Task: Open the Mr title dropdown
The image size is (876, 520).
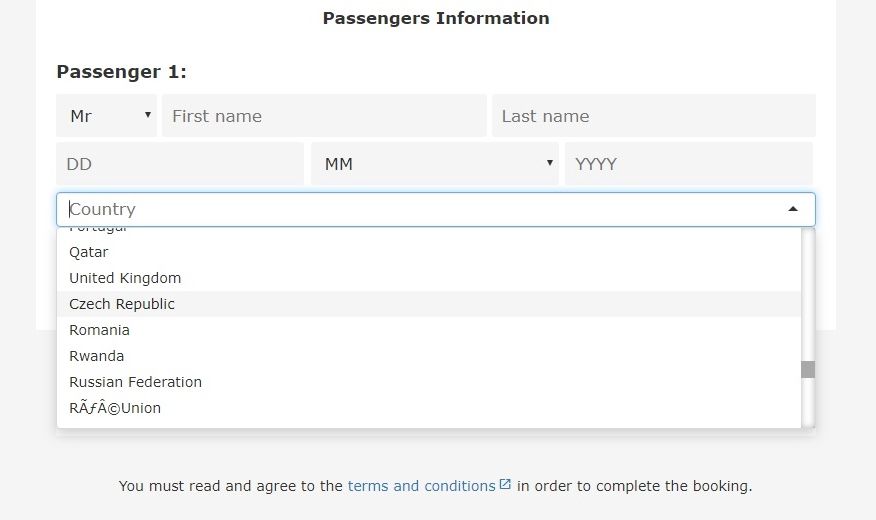Action: (x=106, y=116)
